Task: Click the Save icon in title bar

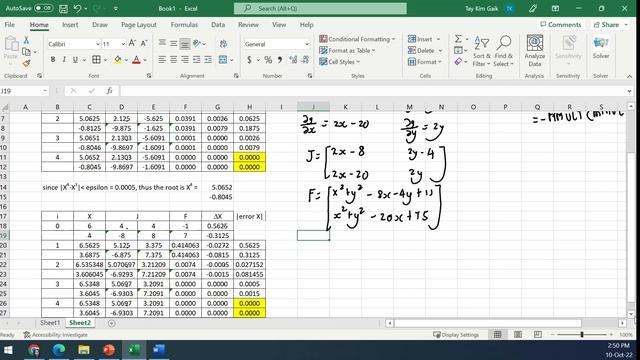Action: click(x=63, y=9)
